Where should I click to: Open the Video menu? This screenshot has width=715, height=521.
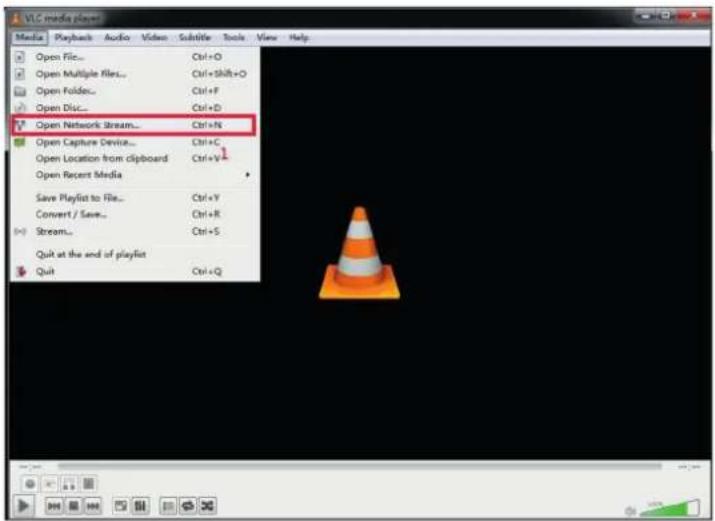[x=154, y=37]
